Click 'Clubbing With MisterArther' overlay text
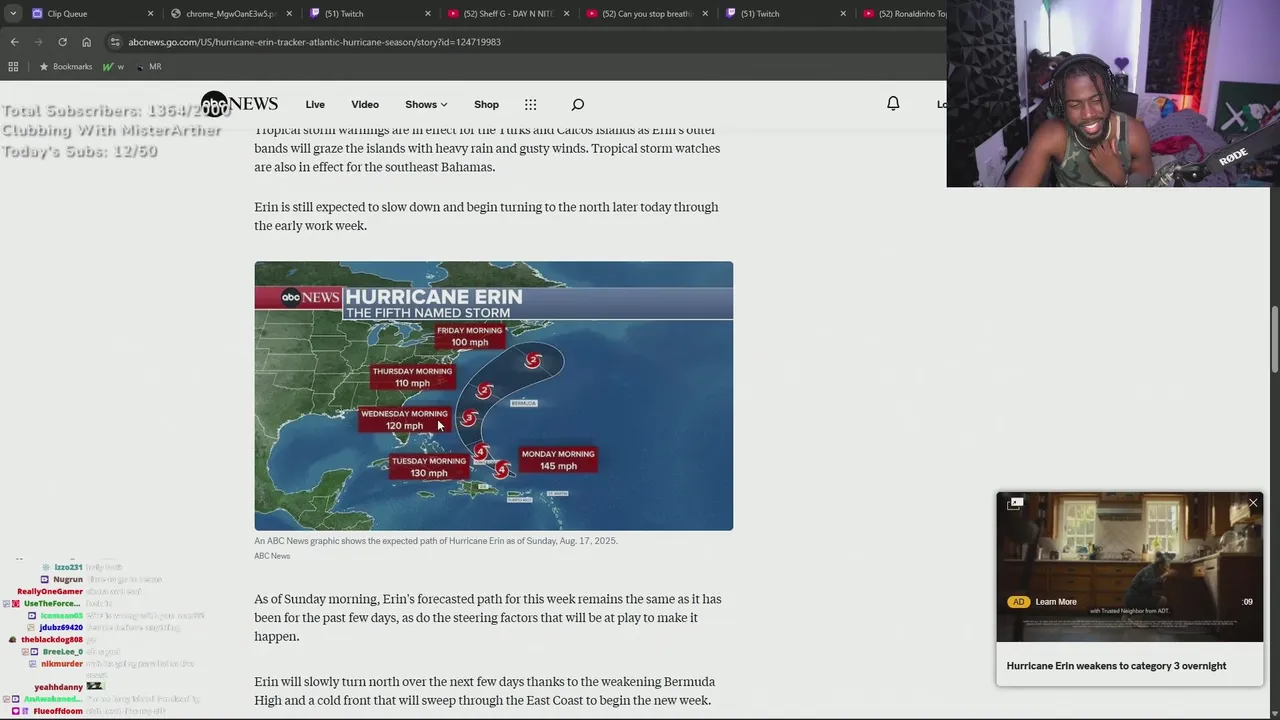Viewport: 1280px width, 720px height. tap(111, 131)
